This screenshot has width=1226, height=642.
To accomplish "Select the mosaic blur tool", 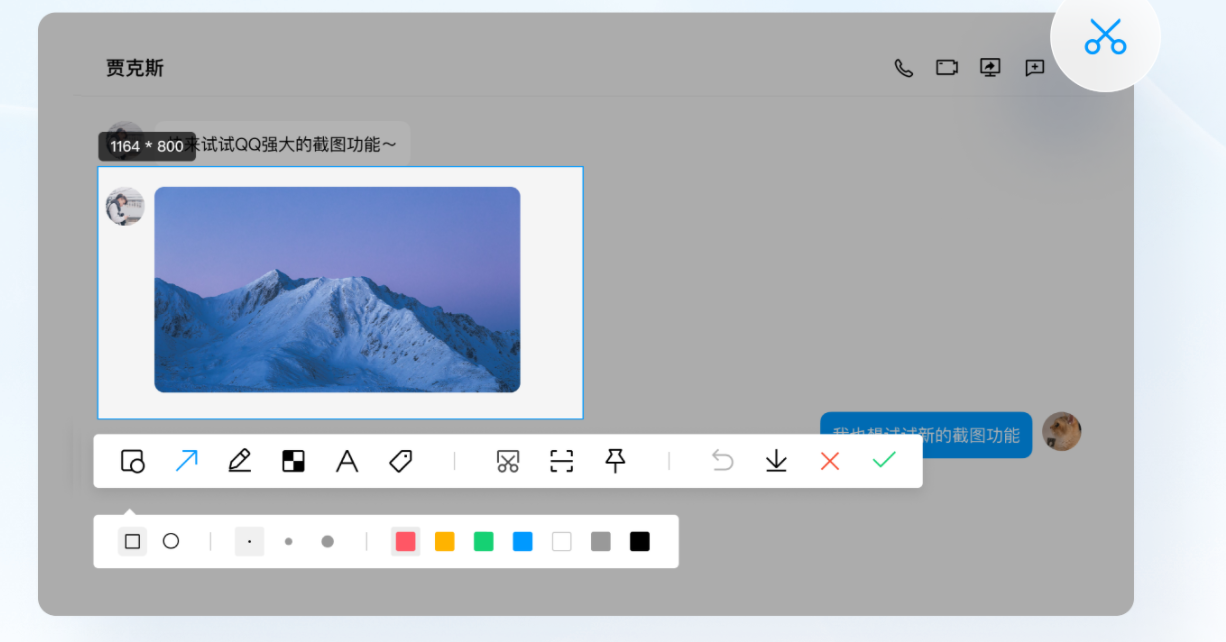I will [293, 461].
